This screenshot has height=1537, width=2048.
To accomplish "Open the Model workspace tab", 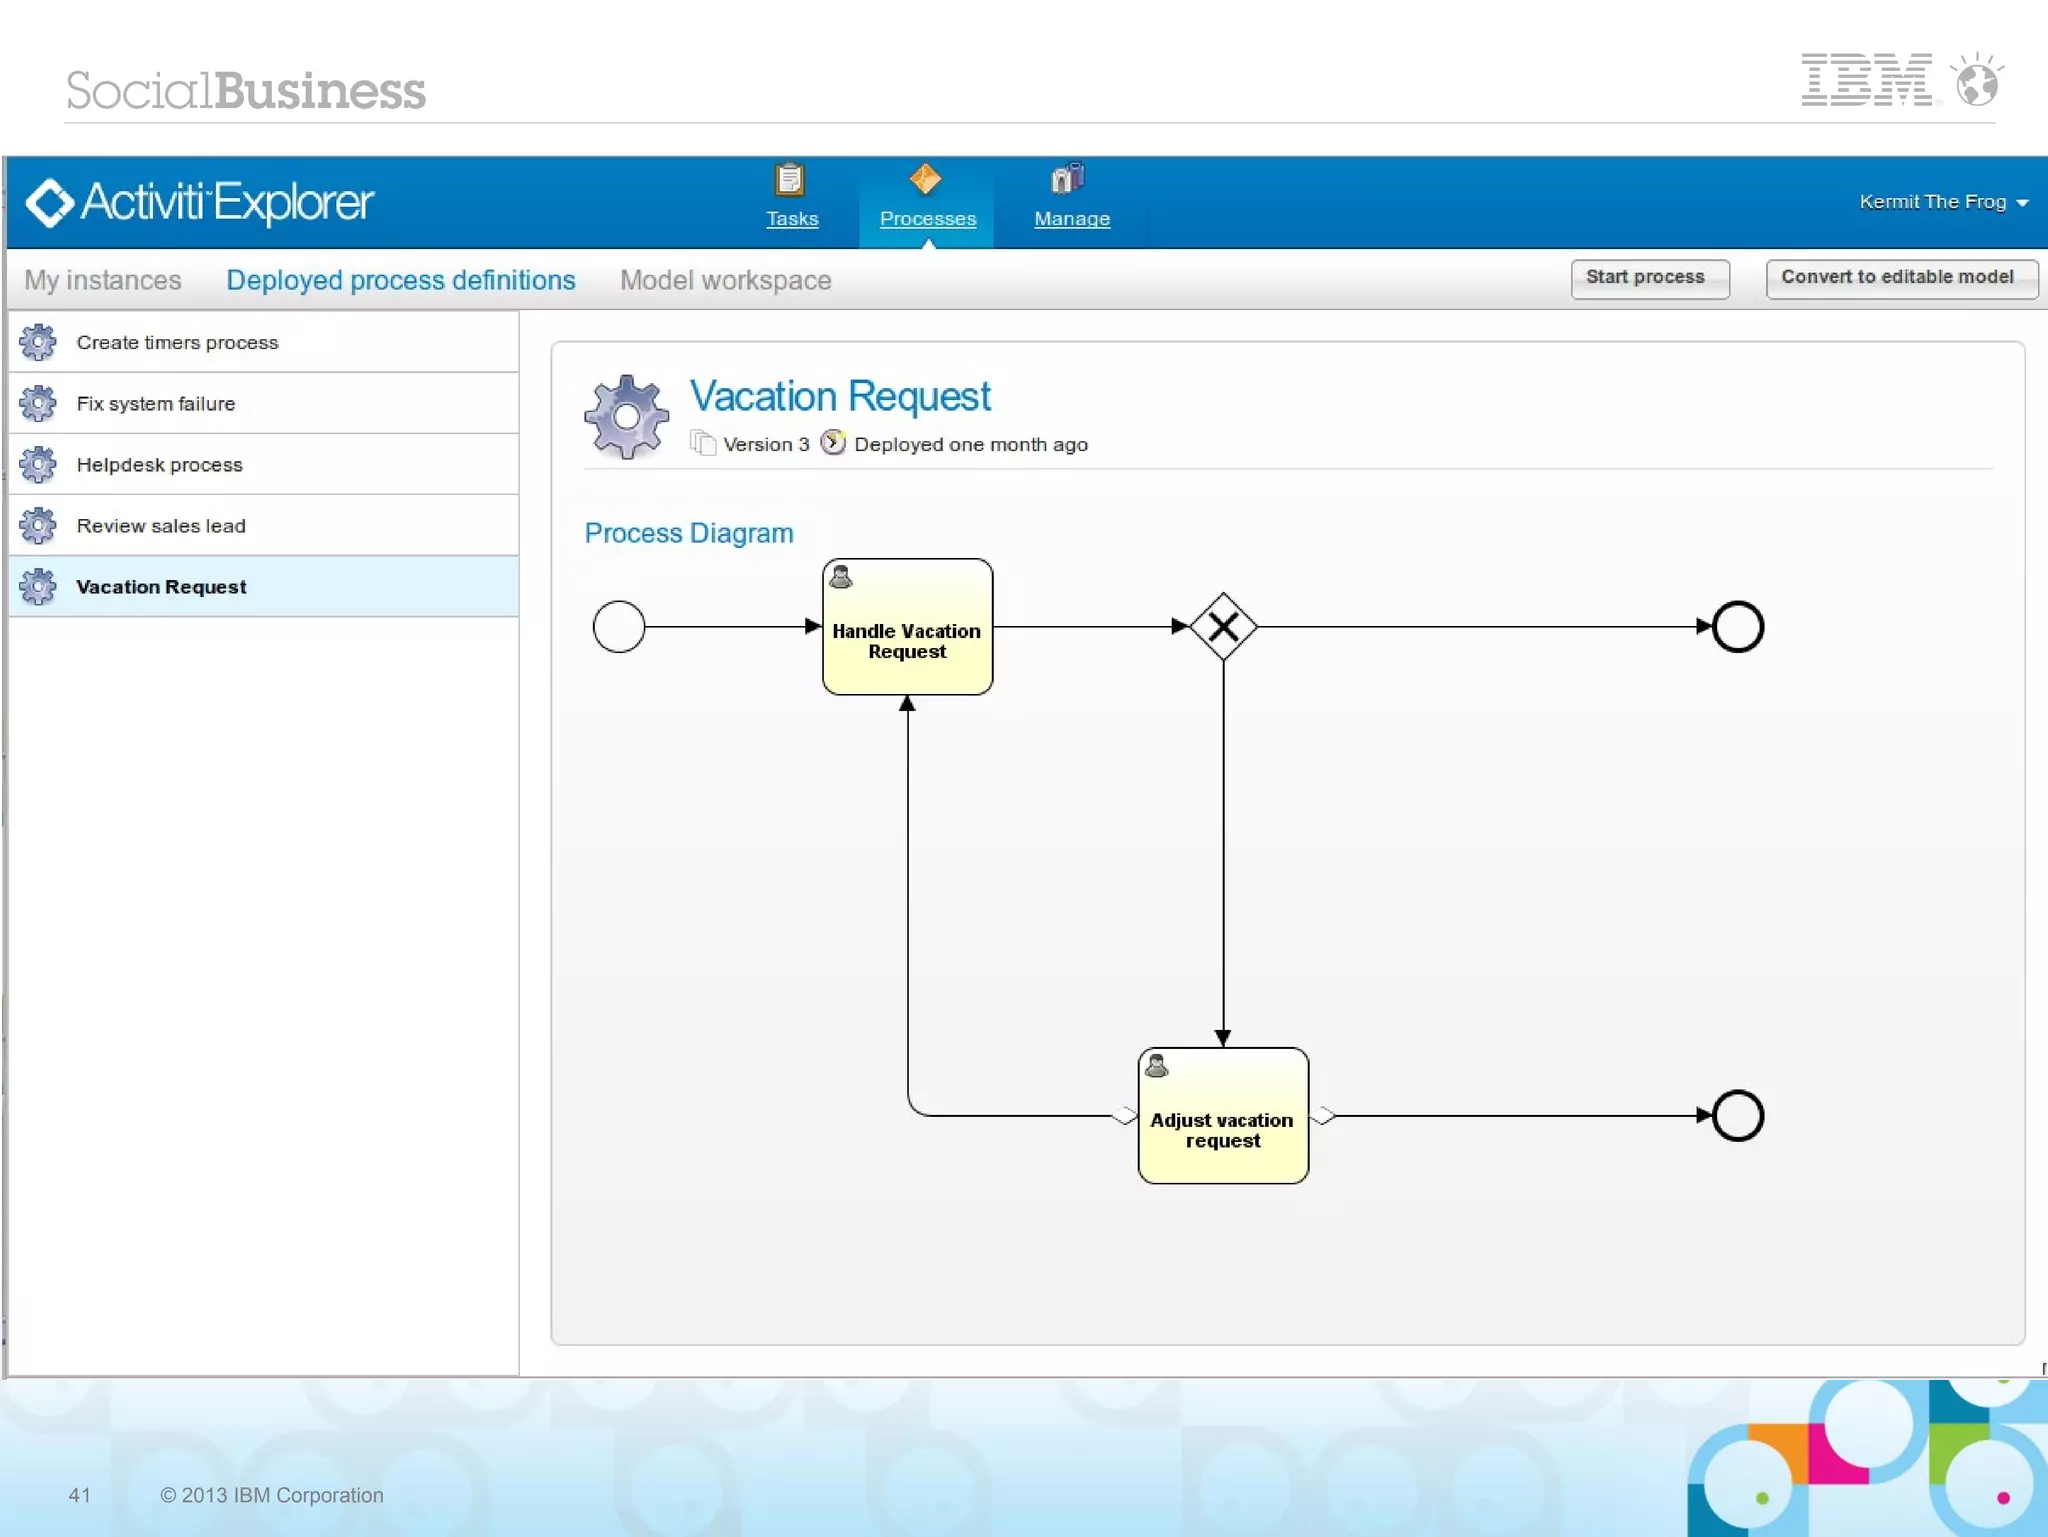I will [725, 280].
